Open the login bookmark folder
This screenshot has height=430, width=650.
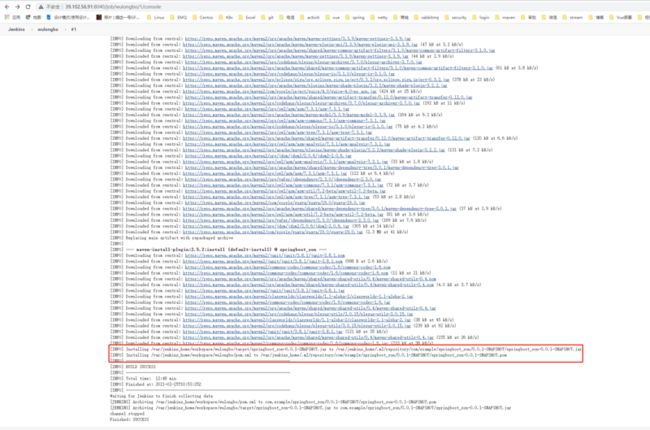pyautogui.click(x=481, y=17)
